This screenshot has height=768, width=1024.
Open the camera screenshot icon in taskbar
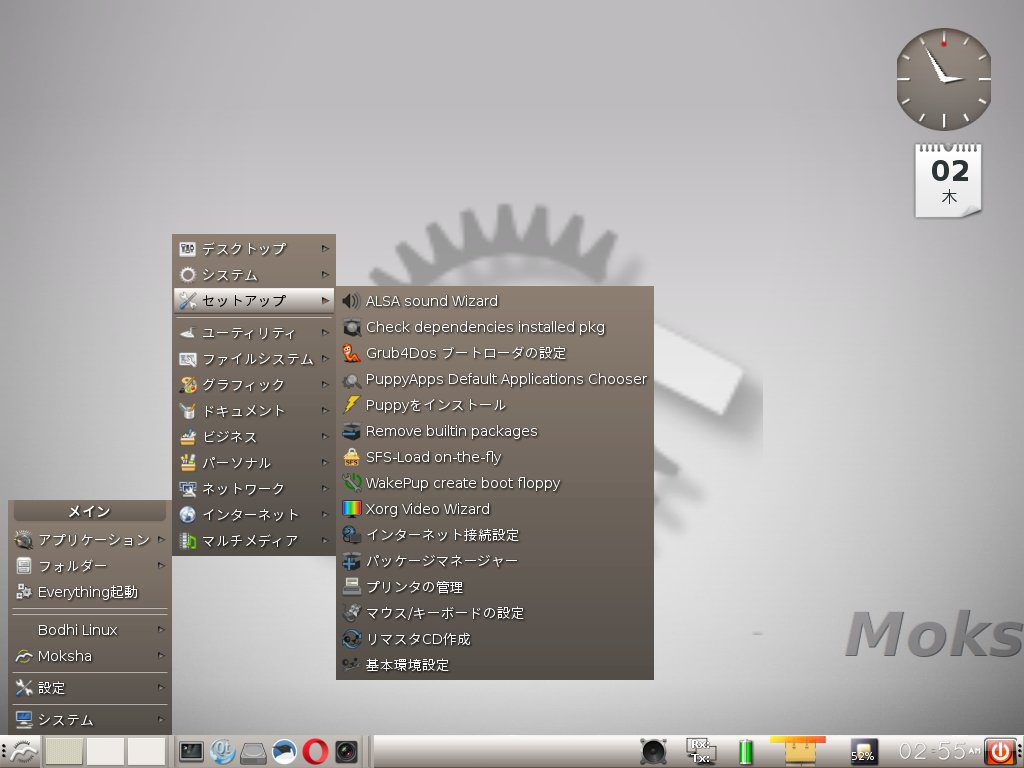346,750
